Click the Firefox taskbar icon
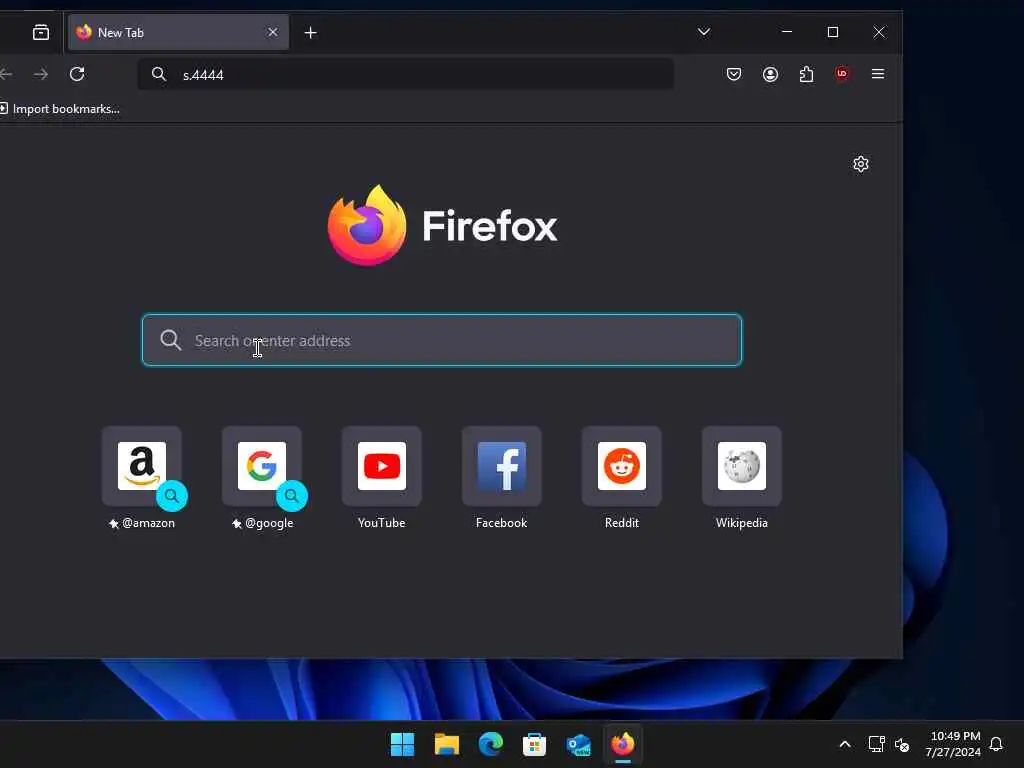Screen dimensions: 1024x768 click(x=622, y=744)
